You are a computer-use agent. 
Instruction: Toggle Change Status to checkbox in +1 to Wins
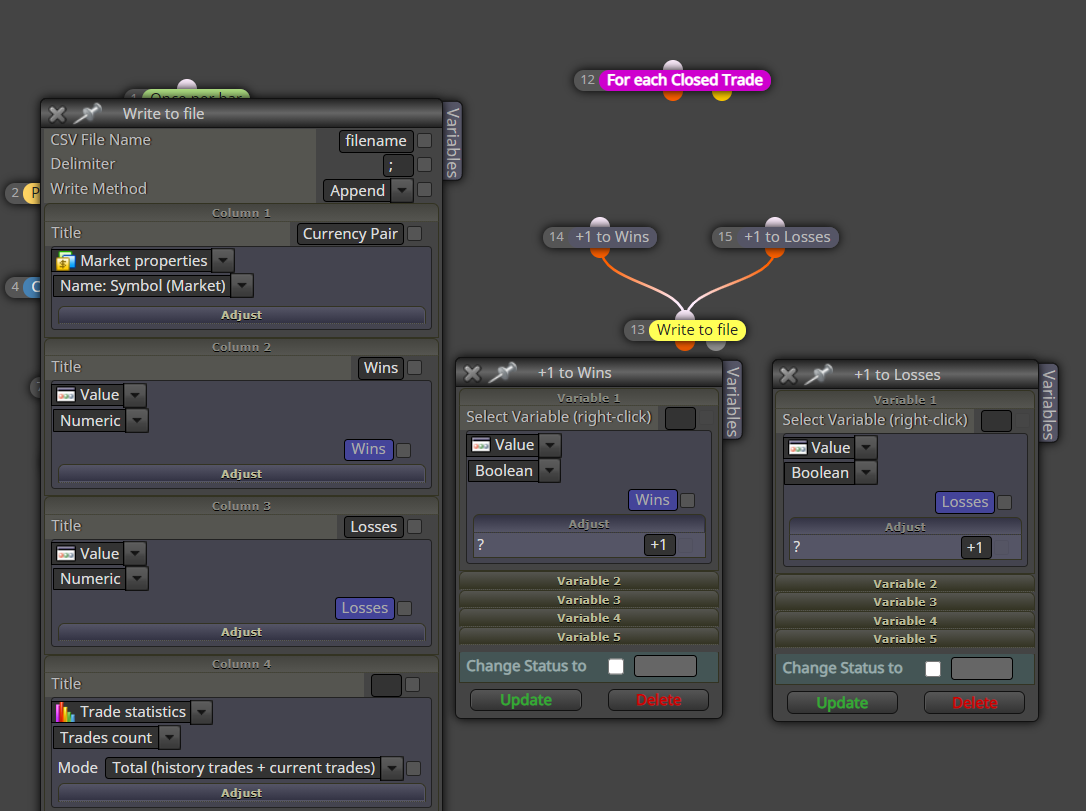pos(616,666)
